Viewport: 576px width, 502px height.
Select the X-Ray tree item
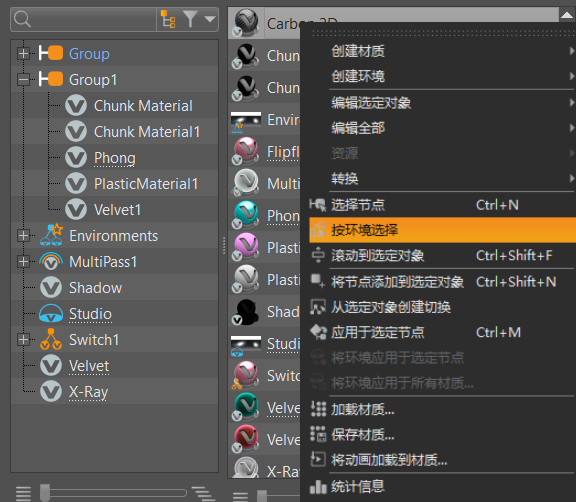89,392
